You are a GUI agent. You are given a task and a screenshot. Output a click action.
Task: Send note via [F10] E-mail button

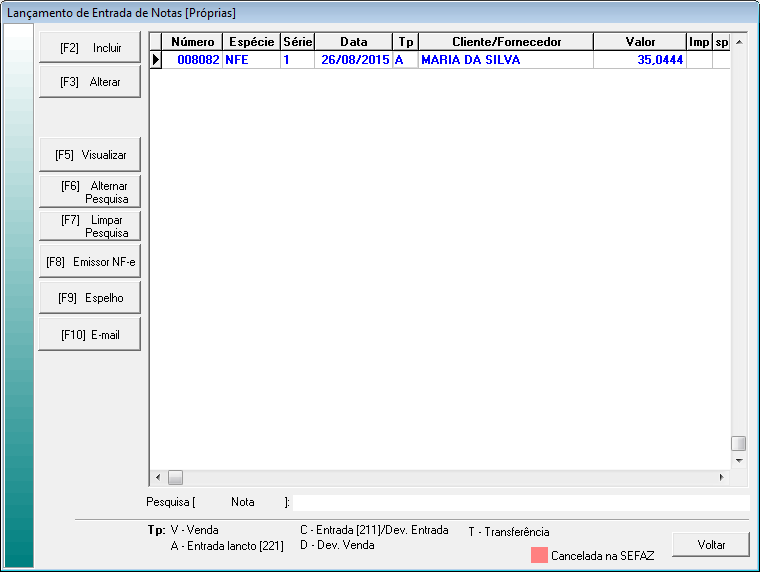pyautogui.click(x=90, y=335)
